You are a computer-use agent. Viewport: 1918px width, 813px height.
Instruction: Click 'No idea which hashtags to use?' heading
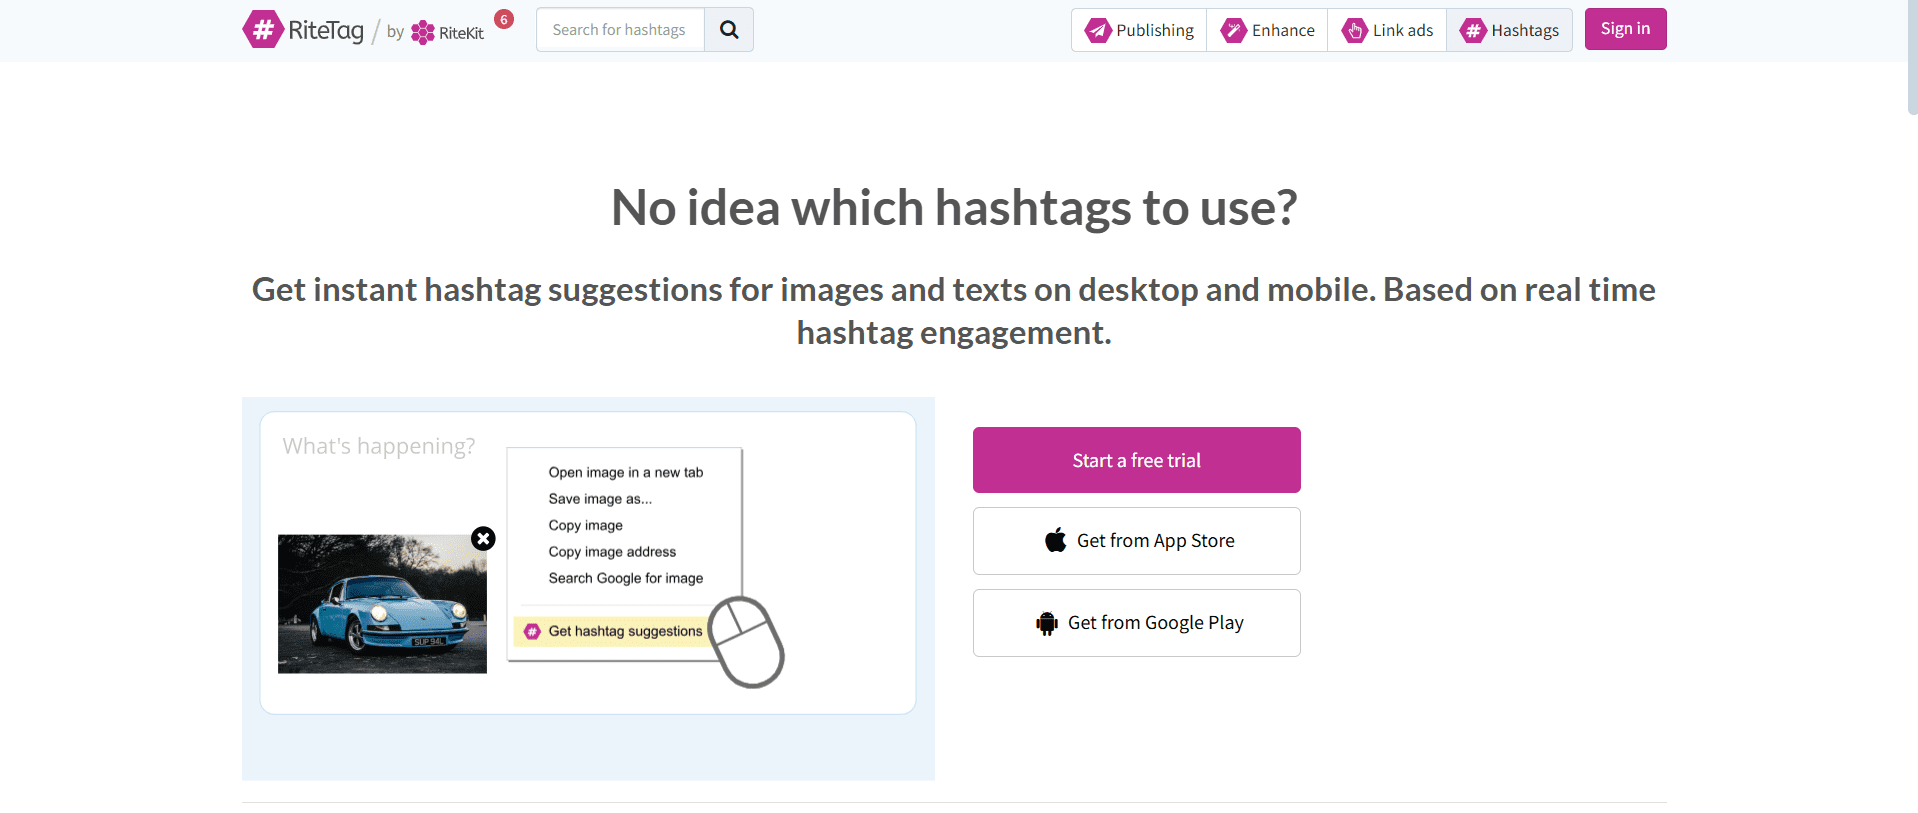(x=954, y=208)
